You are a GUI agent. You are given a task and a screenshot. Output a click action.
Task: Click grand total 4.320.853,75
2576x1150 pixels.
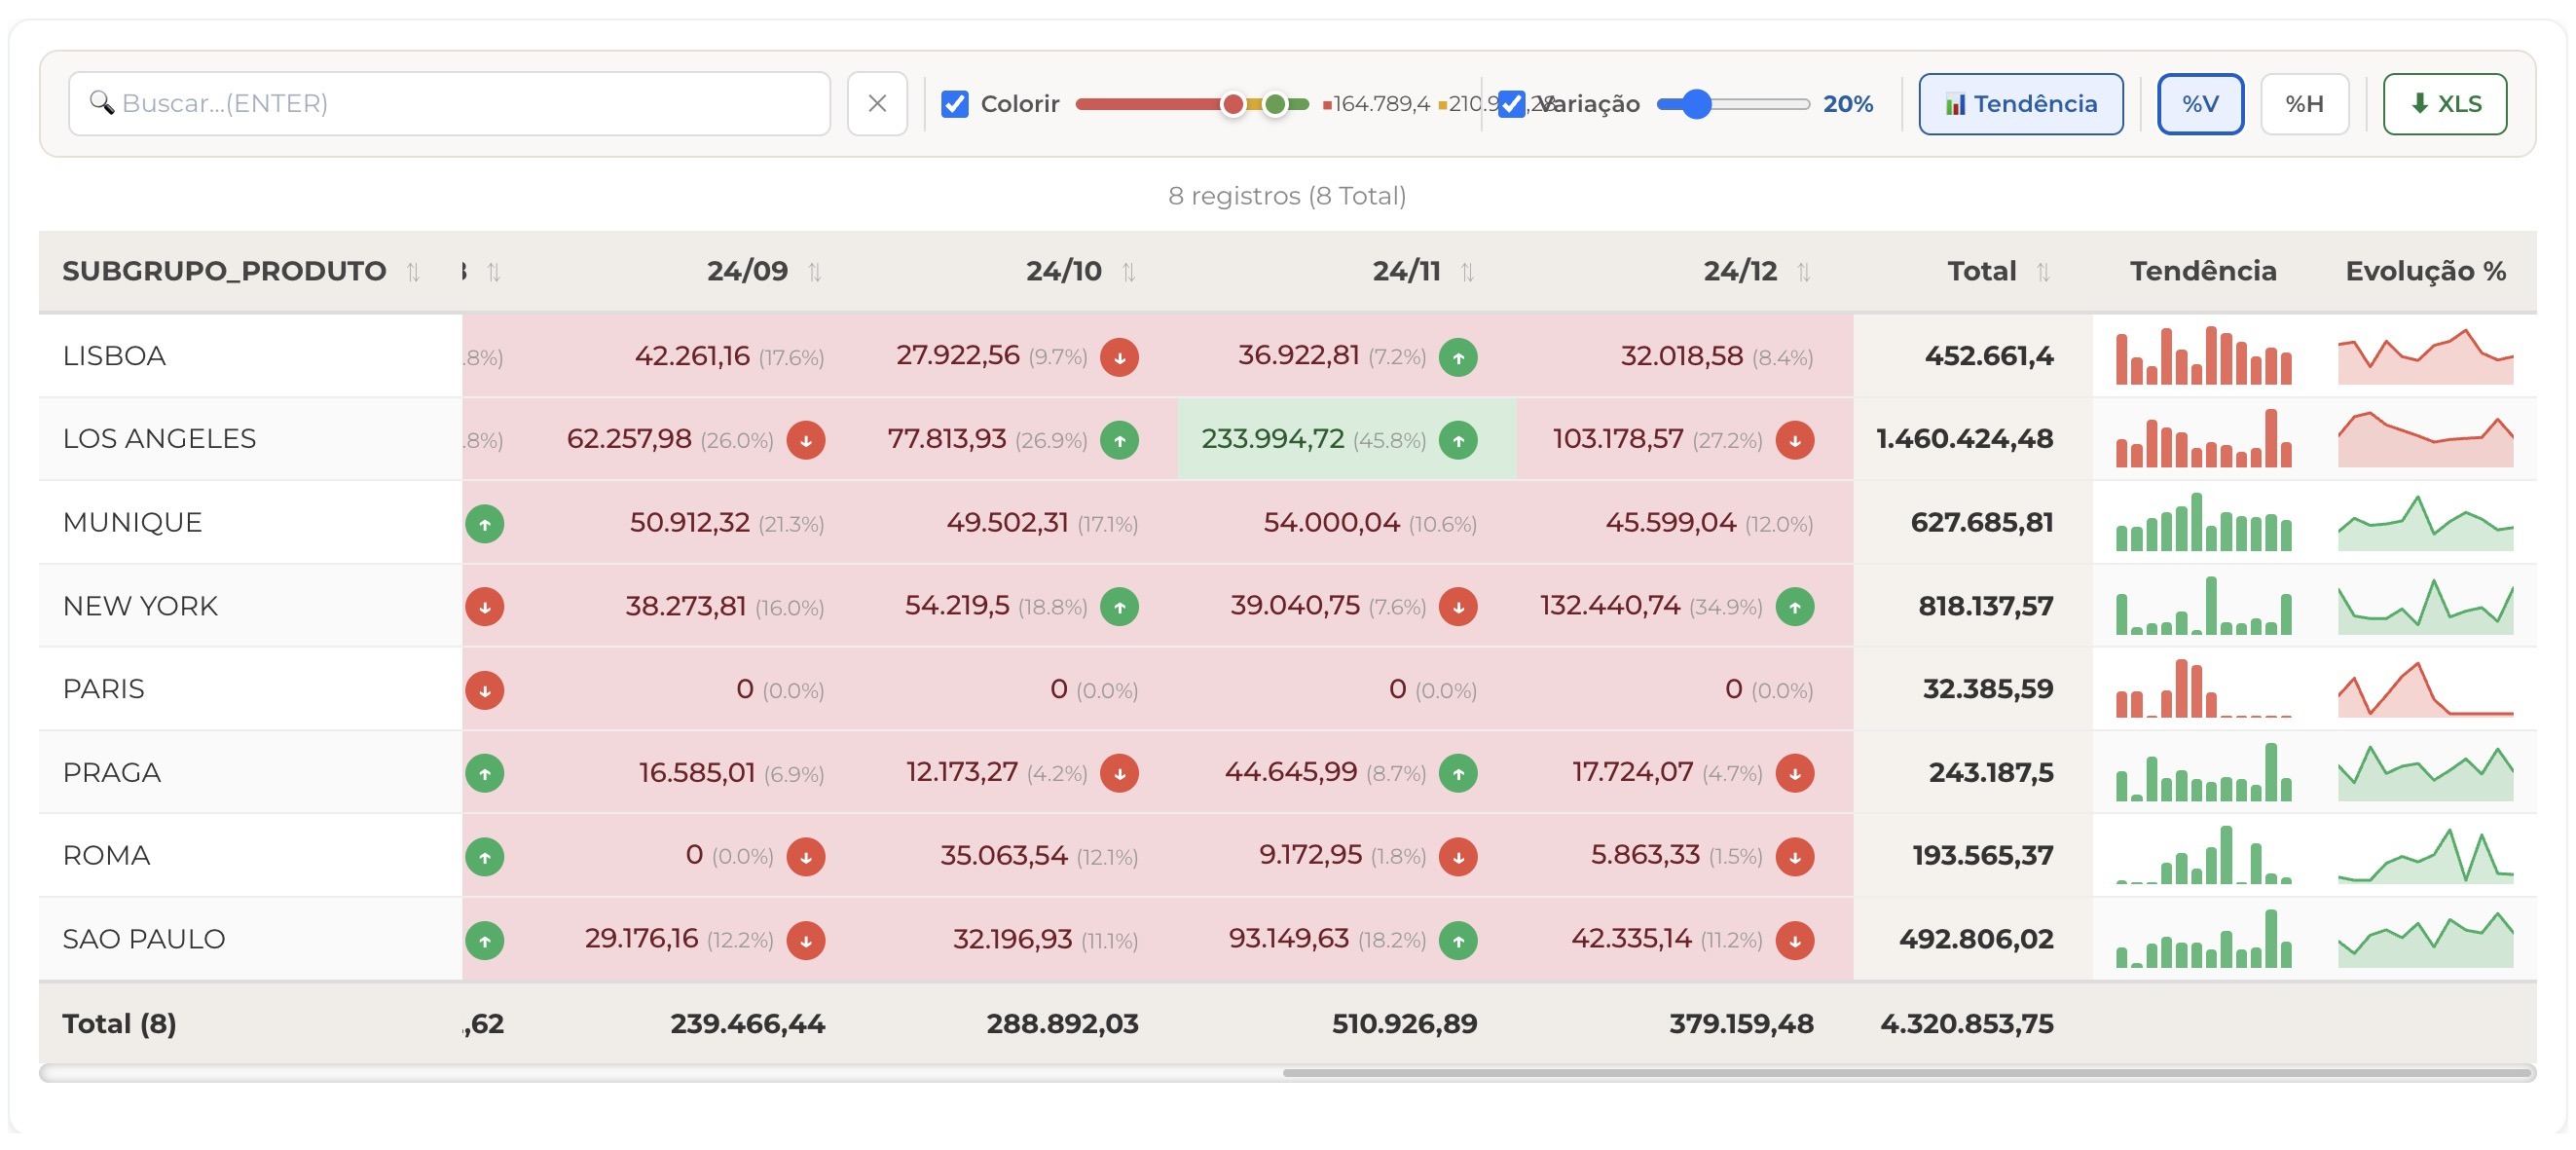pos(1966,1024)
